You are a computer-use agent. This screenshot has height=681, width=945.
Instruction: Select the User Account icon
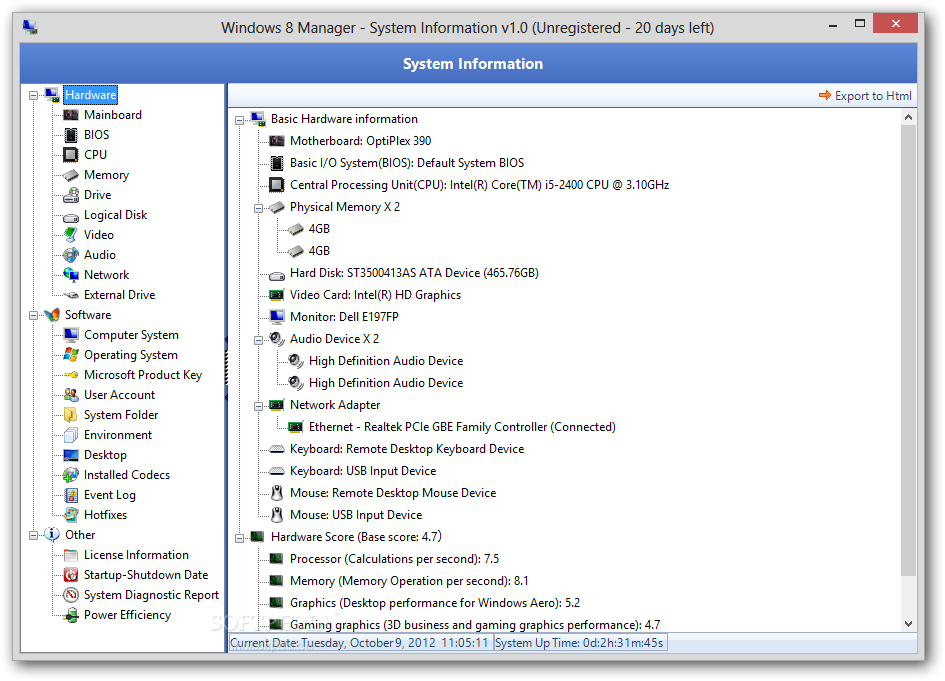[71, 395]
